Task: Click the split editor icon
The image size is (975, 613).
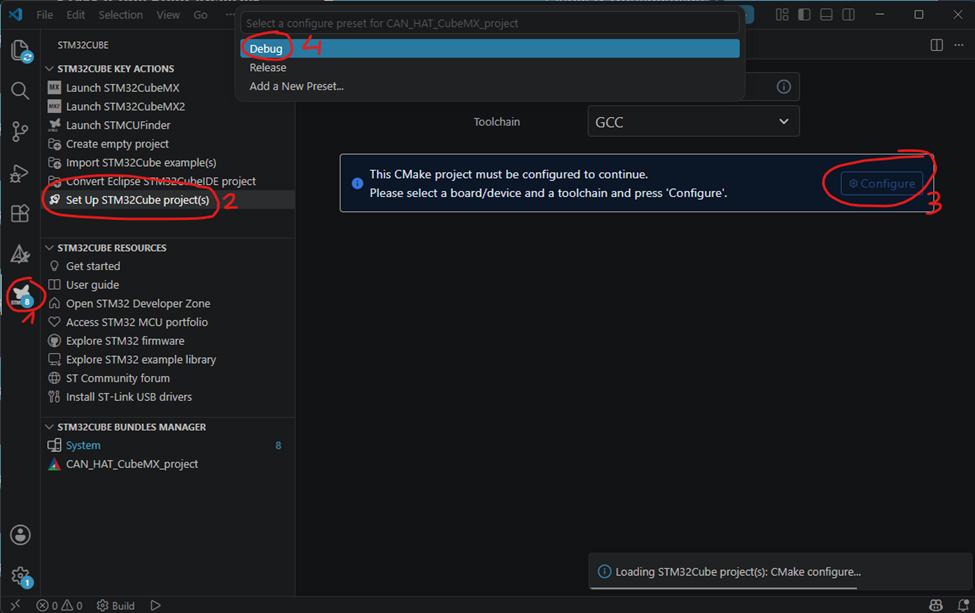Action: point(936,45)
